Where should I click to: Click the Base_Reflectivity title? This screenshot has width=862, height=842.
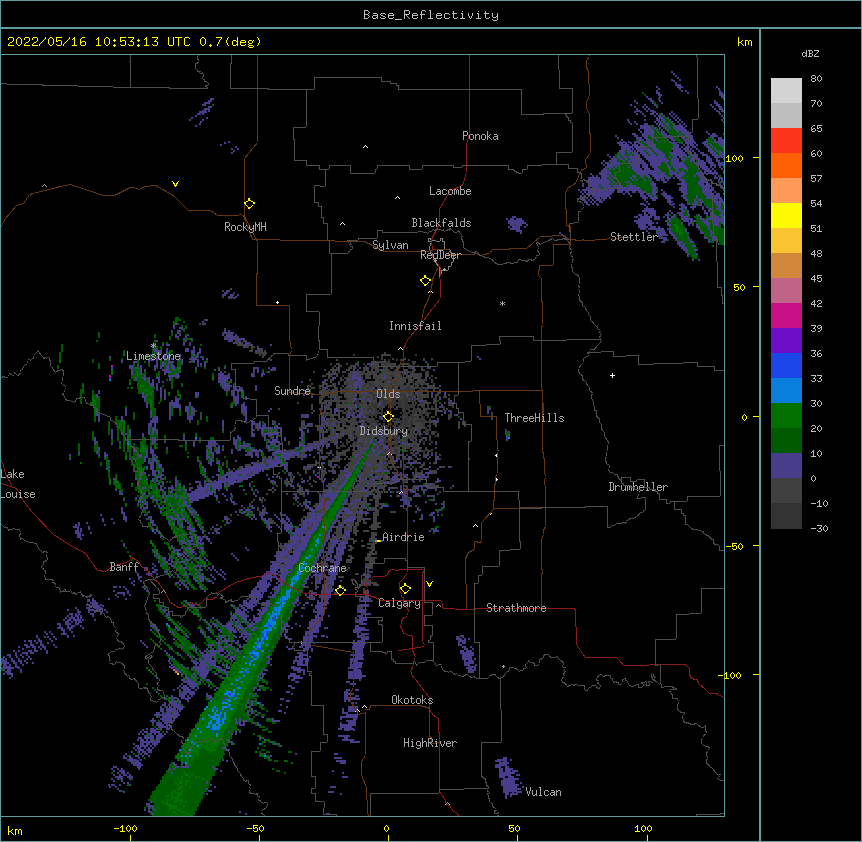[x=431, y=15]
